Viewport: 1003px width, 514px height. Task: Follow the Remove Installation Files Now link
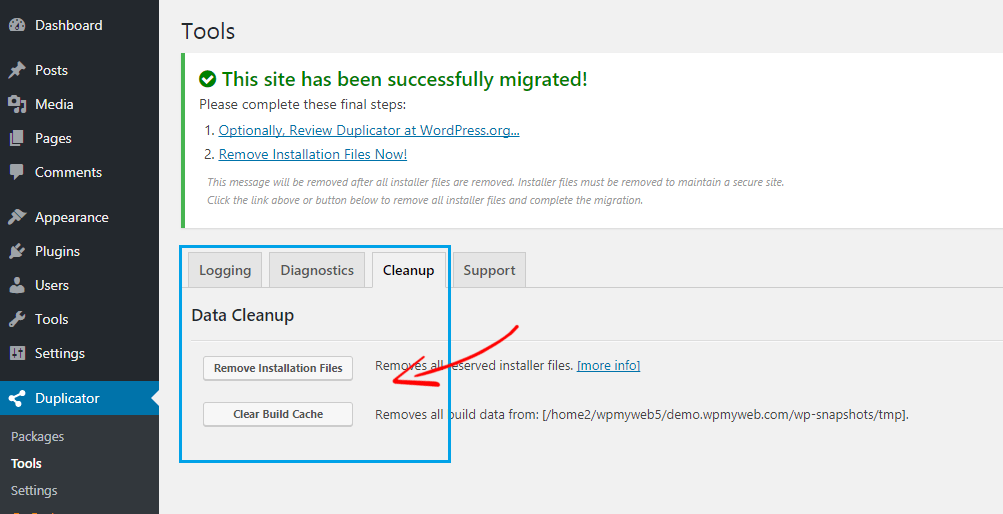[312, 154]
